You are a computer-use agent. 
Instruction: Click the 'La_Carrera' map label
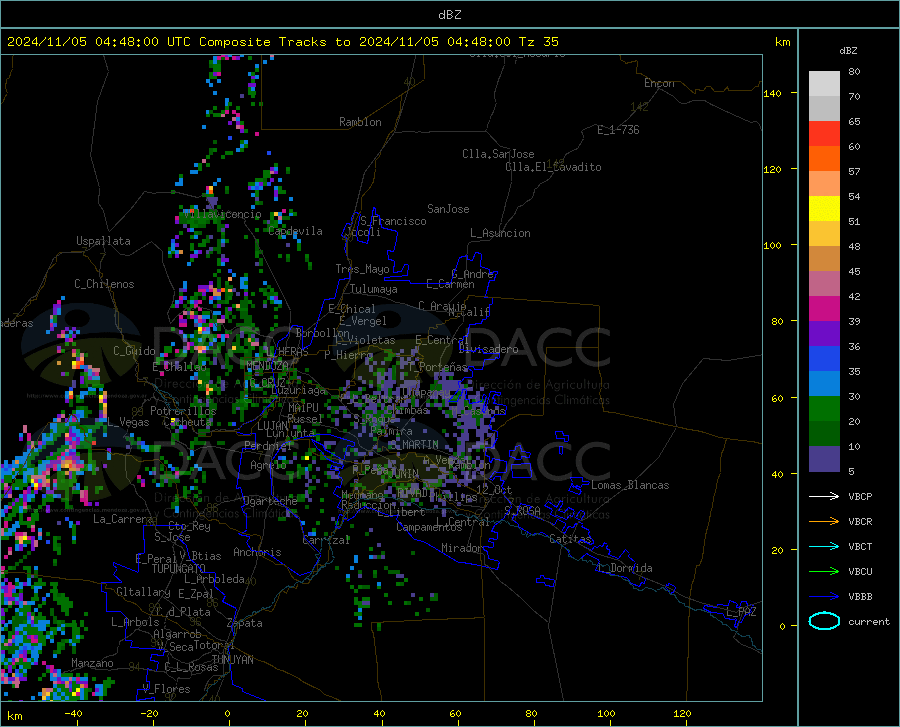pos(123,519)
